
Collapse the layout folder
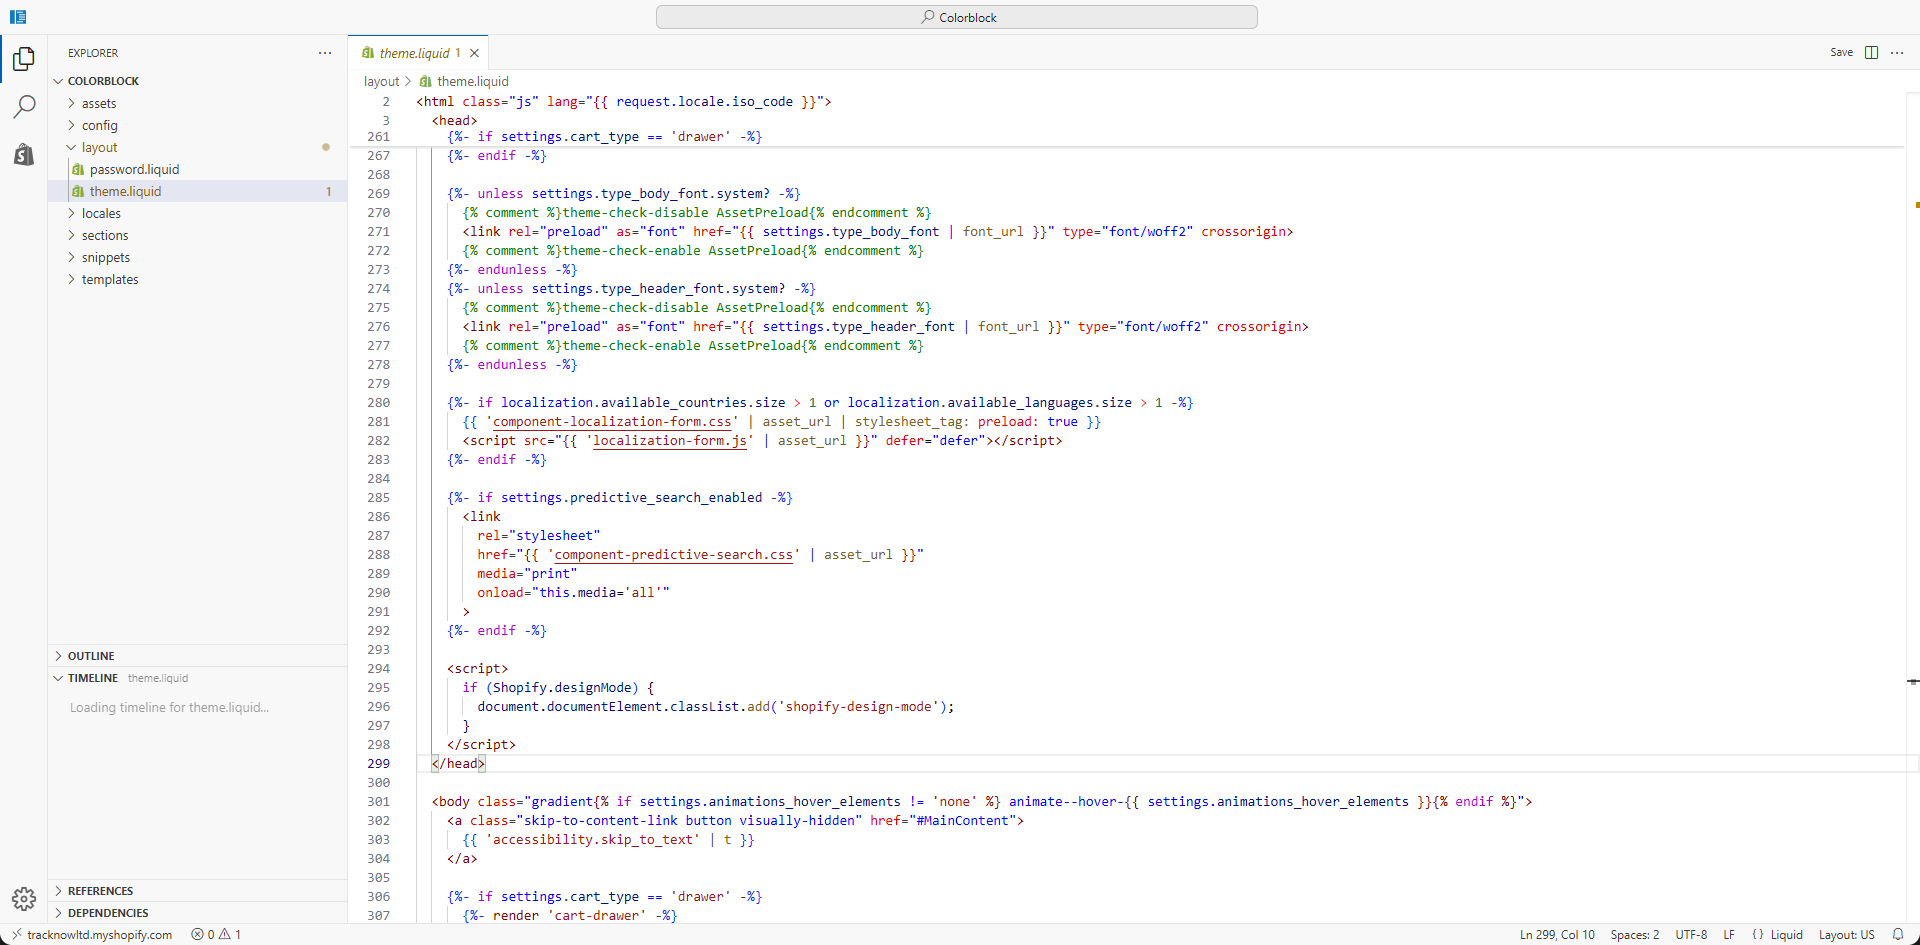99,147
